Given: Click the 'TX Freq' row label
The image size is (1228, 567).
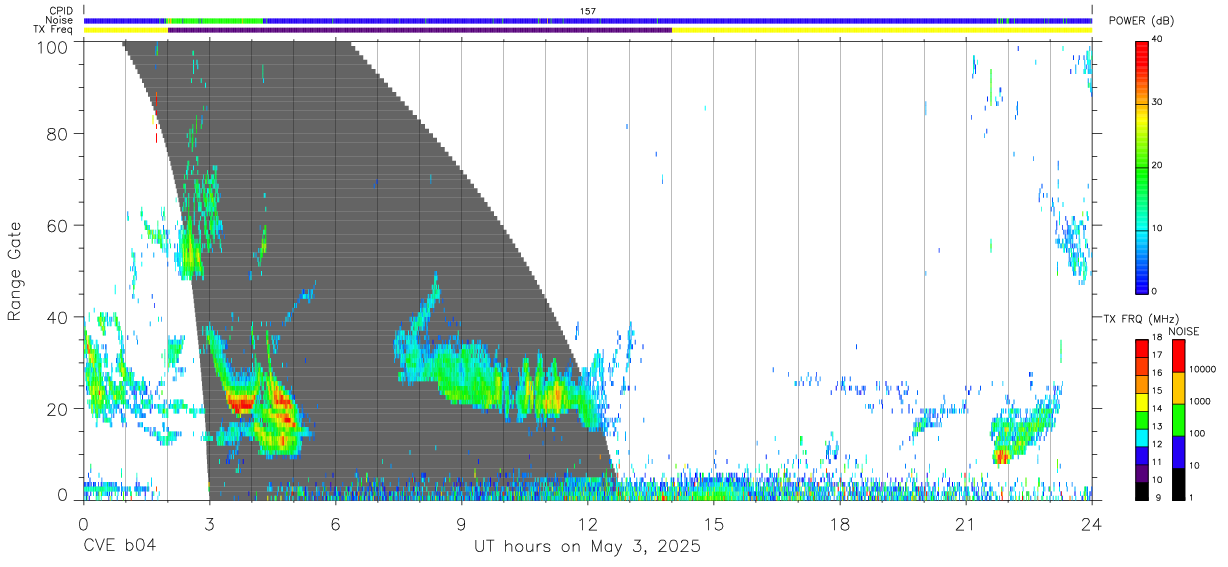Looking at the screenshot, I should coord(55,30).
